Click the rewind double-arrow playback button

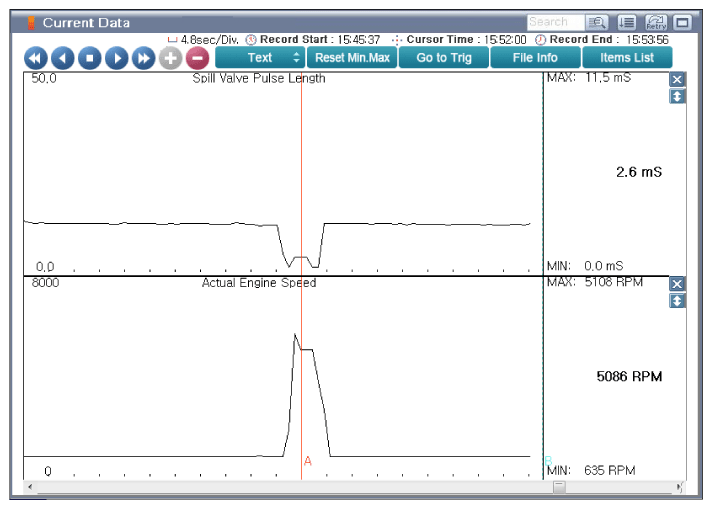tap(36, 58)
